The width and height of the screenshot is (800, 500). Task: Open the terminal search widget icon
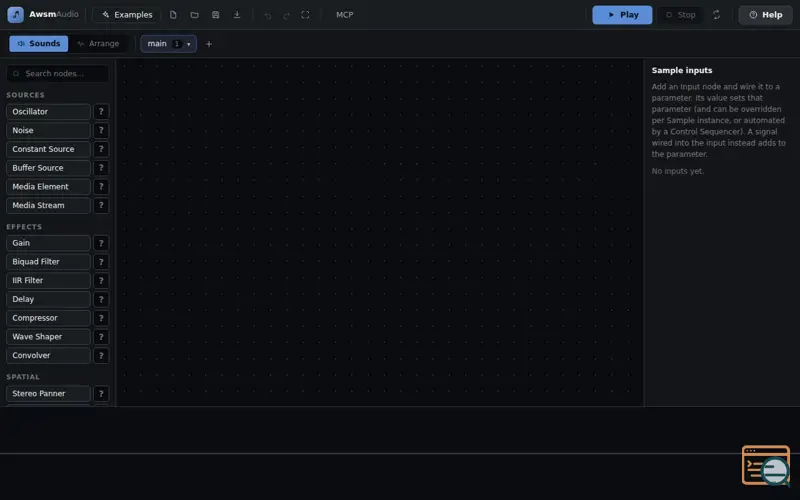coord(766,465)
